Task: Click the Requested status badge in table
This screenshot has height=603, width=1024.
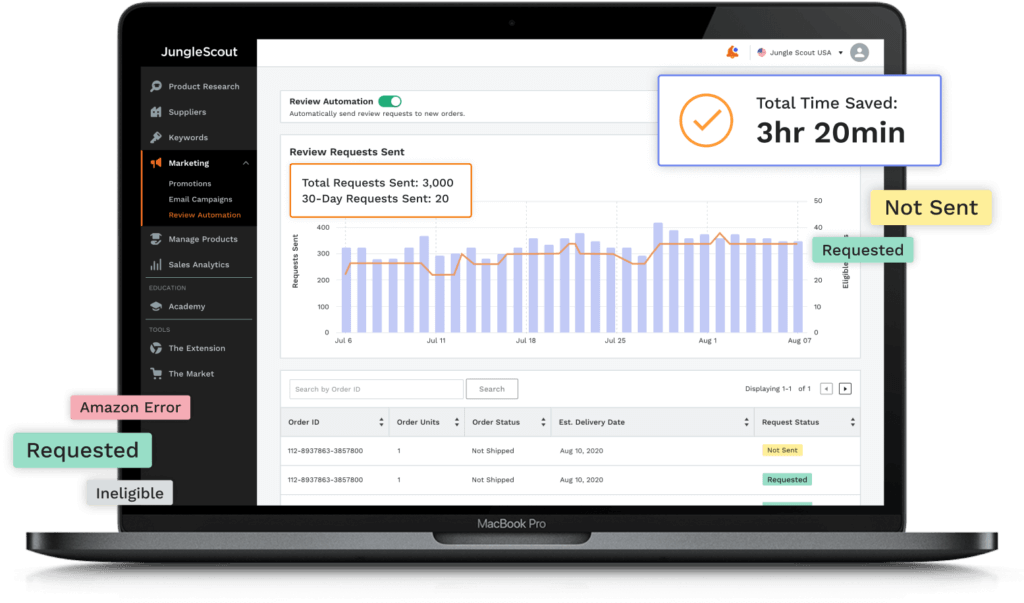Action: pos(787,480)
